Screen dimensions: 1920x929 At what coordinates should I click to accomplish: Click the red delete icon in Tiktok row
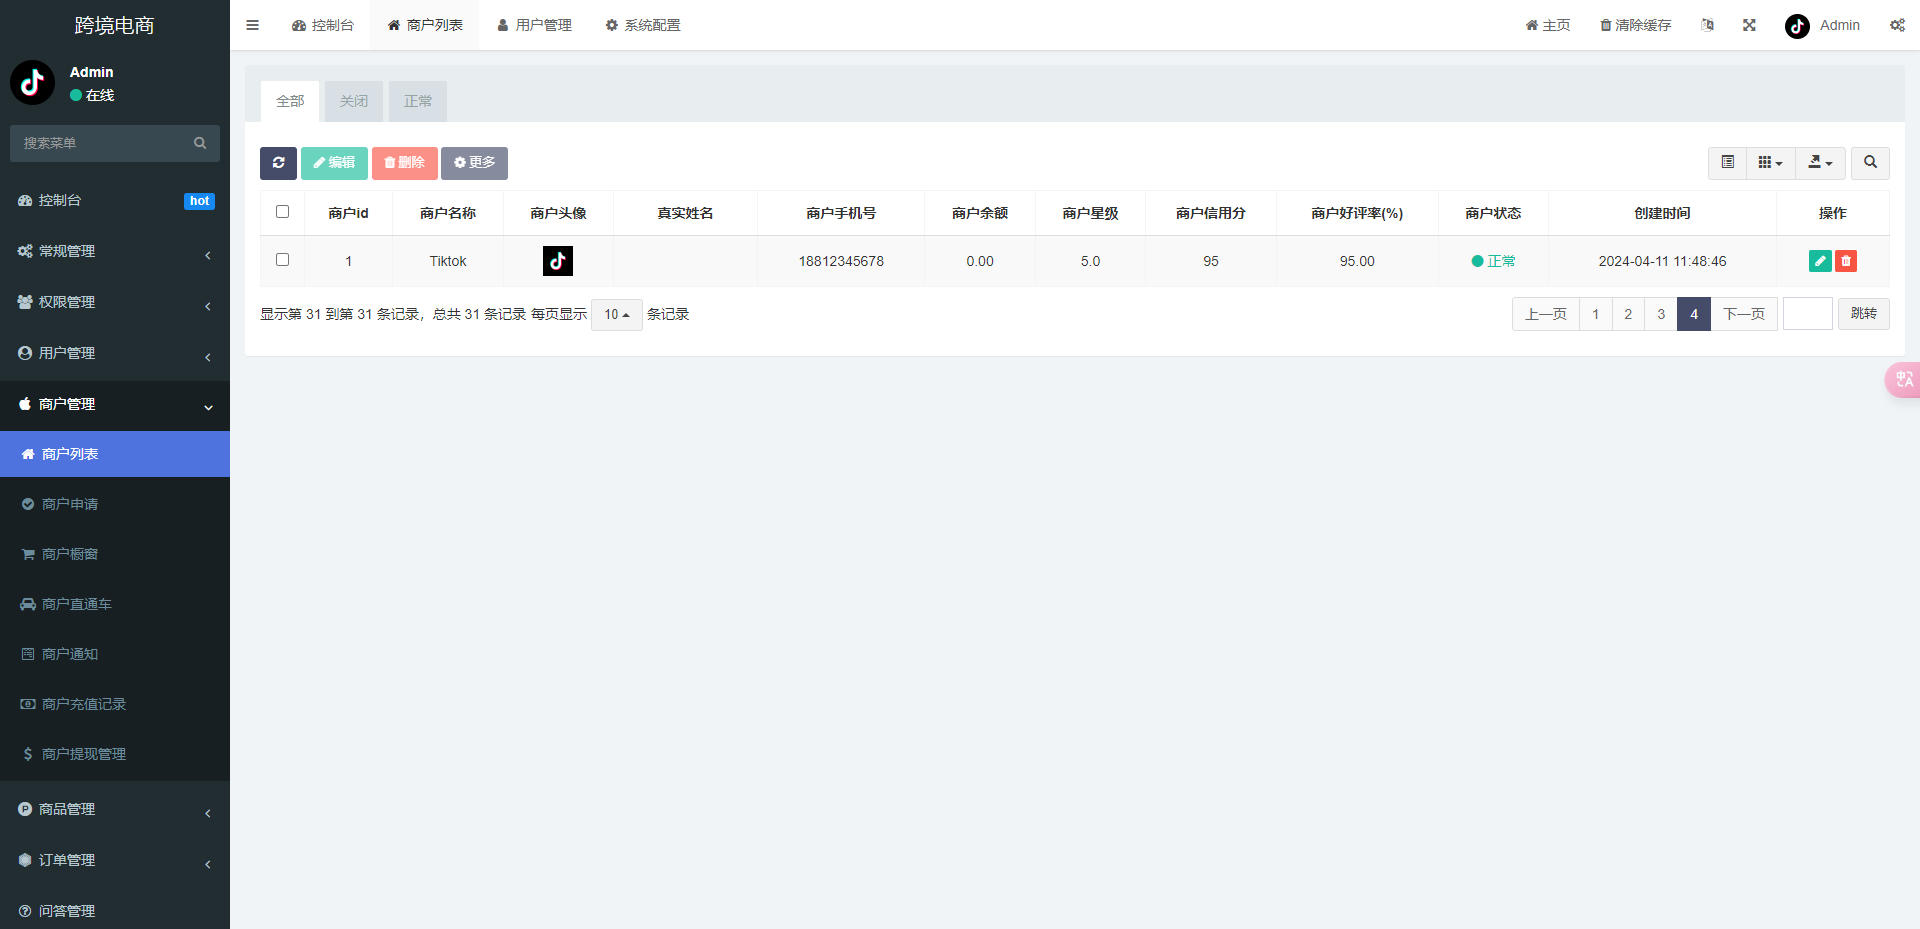coord(1846,261)
